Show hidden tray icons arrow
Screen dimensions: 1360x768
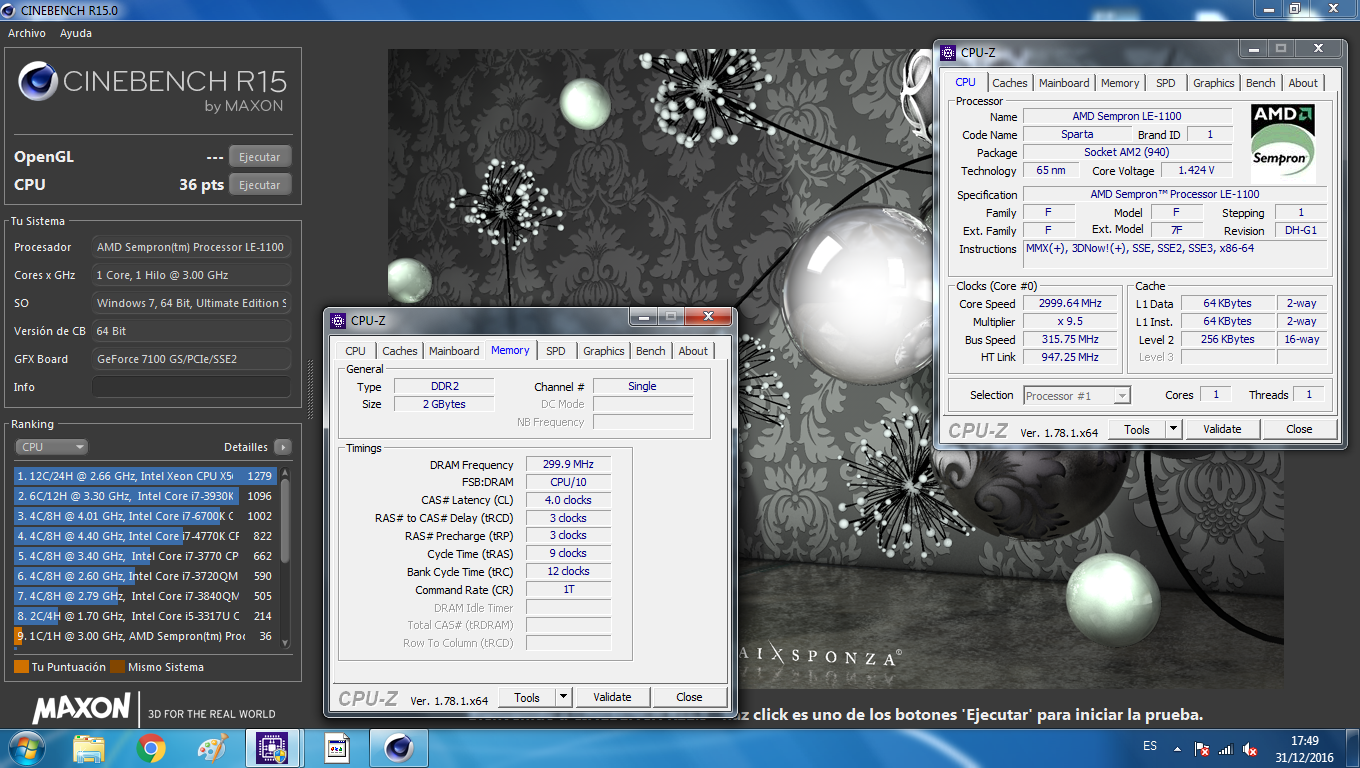coord(1179,747)
